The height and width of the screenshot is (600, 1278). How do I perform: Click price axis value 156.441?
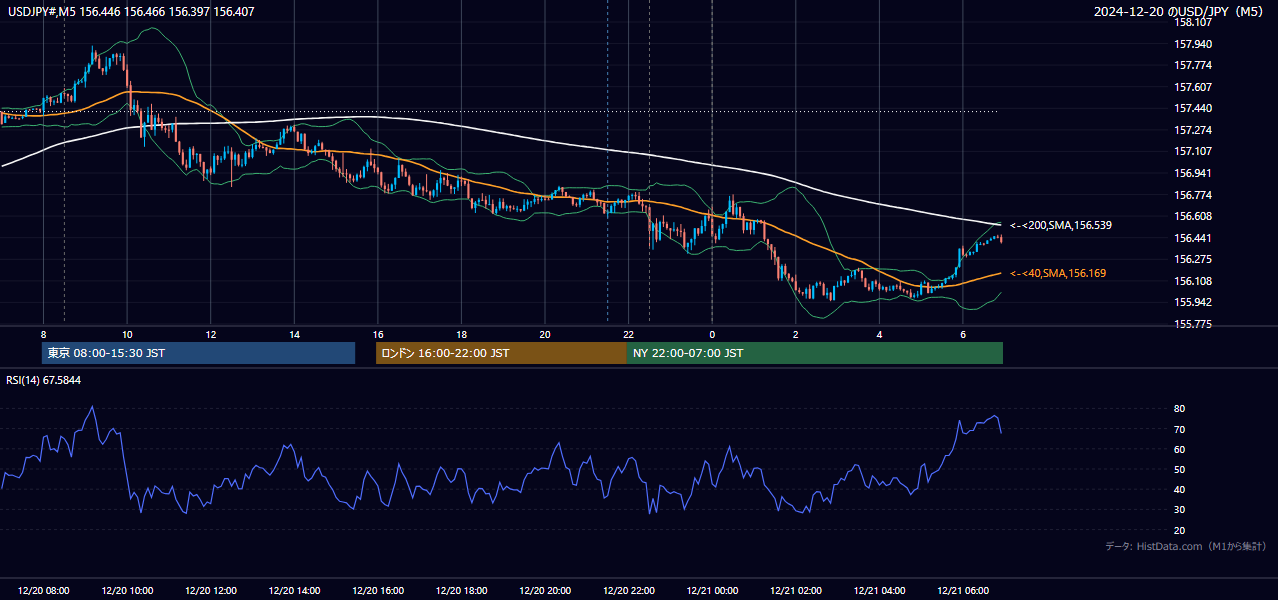1193,238
